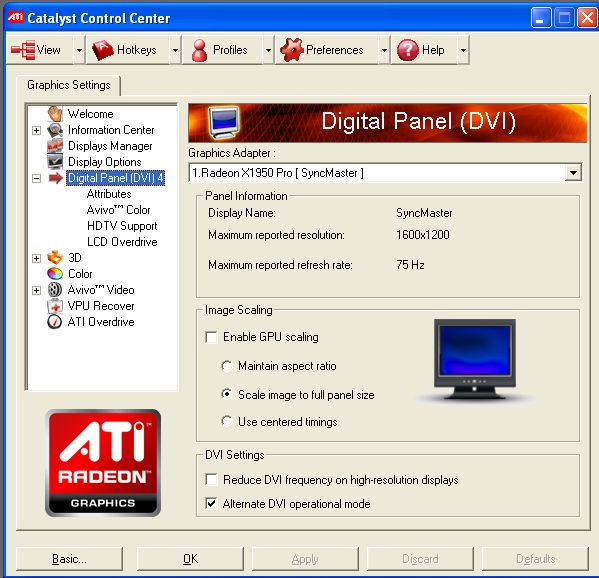
Task: Select Maintain aspect ratio option
Action: pyautogui.click(x=227, y=366)
